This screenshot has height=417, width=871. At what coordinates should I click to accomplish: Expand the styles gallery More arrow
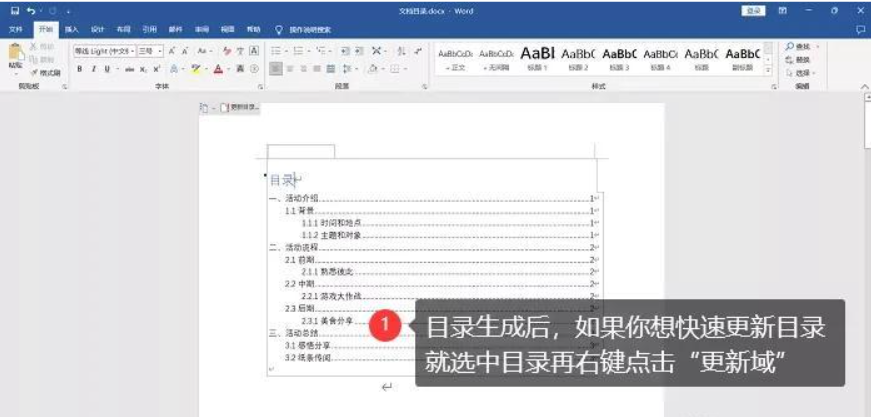click(768, 71)
